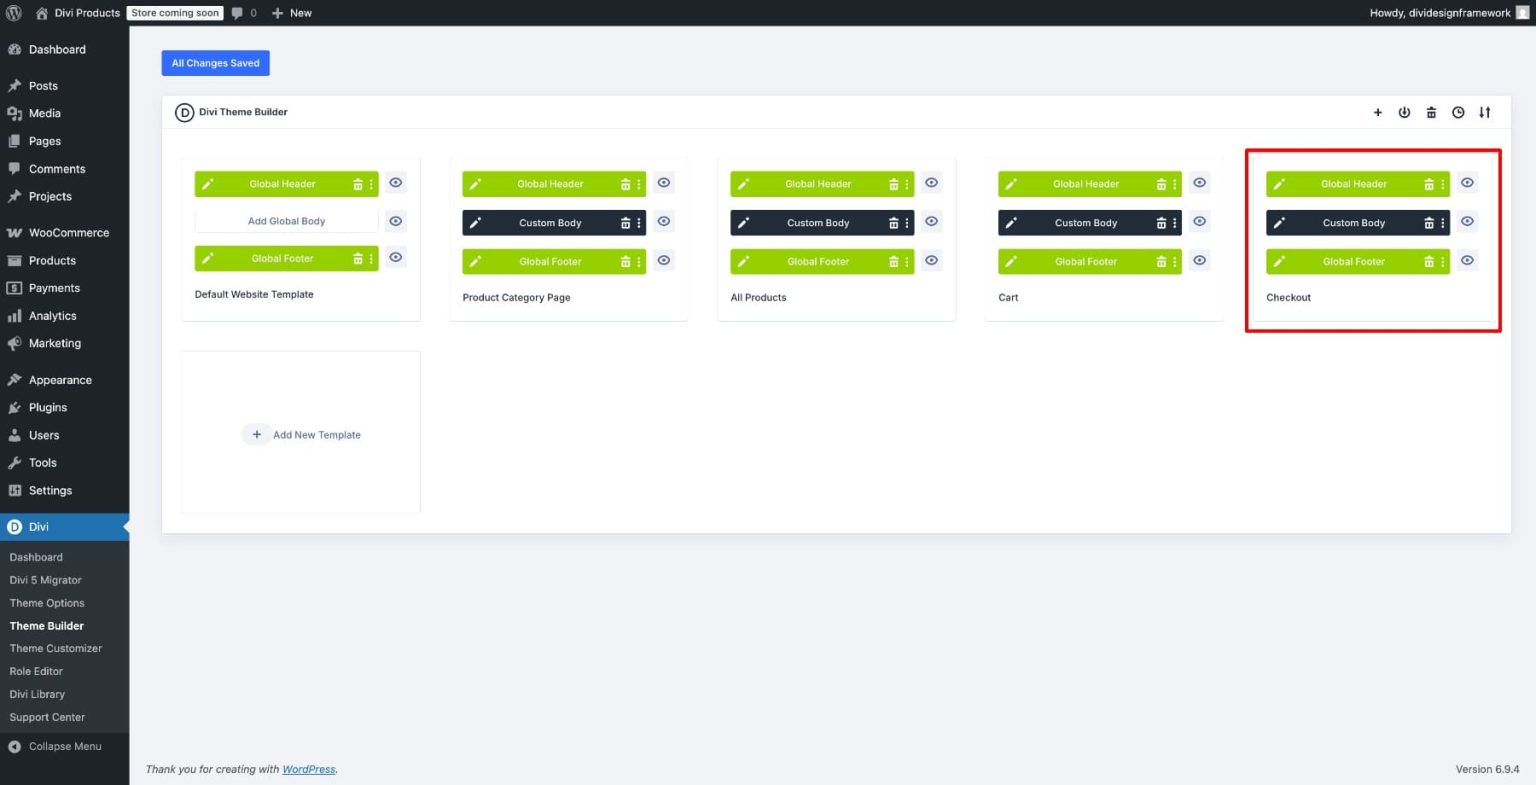Toggle visibility of Default Website Template's Global Header
The width and height of the screenshot is (1536, 785).
[x=396, y=183]
